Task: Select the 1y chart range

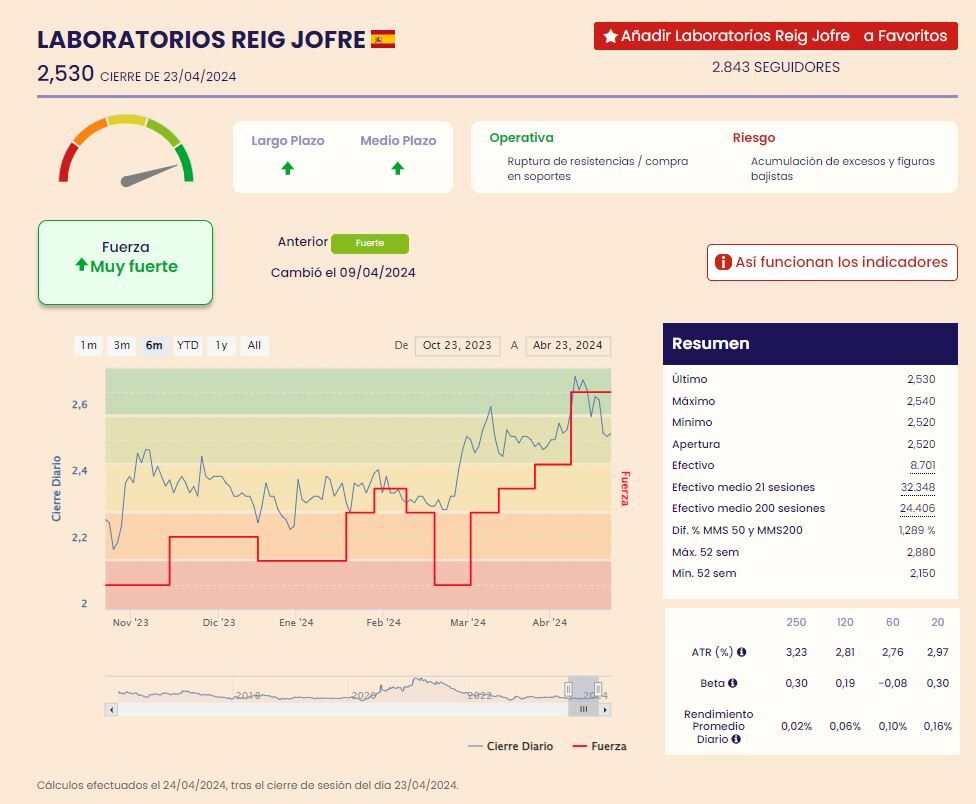Action: [222, 345]
